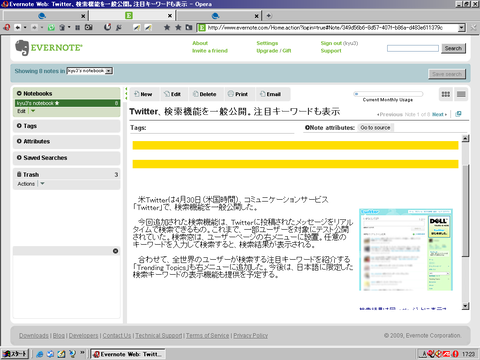
Task: Click the Previous note link
Action: point(390,114)
